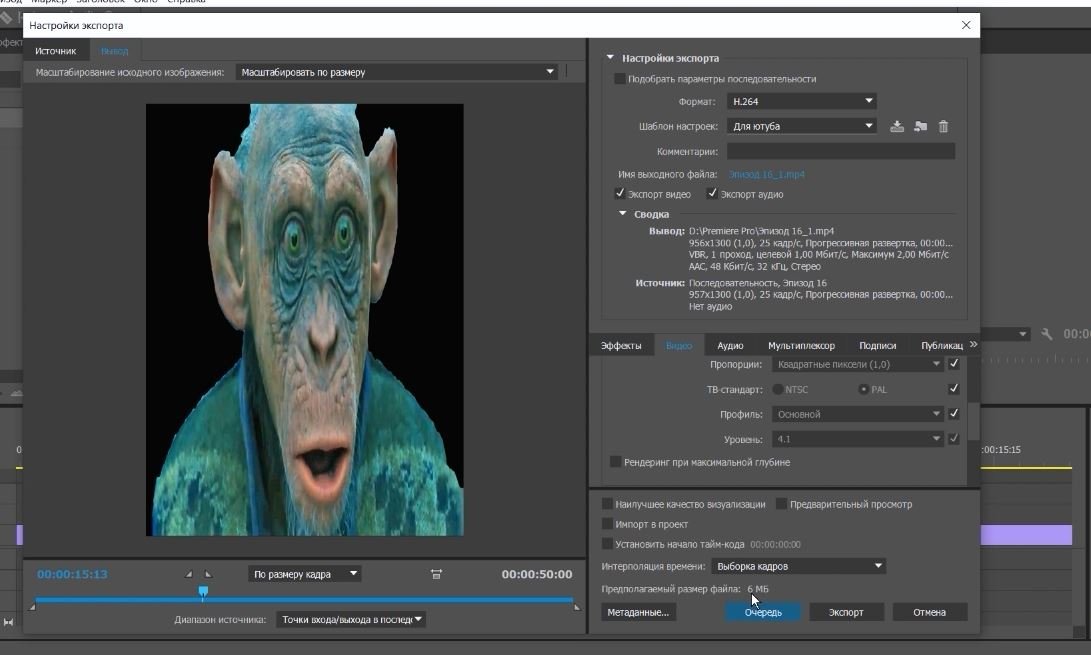Viewport: 1091px width, 655px height.
Task: Click the Import Preset folder icon
Action: tap(920, 127)
